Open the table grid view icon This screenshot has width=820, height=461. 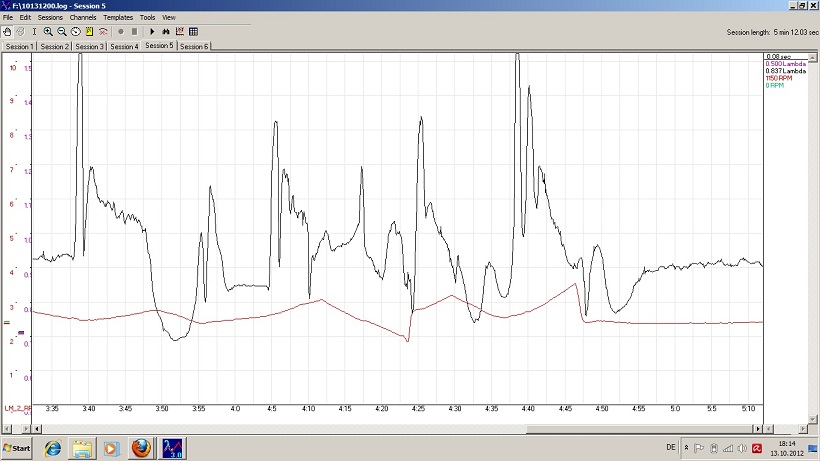(x=193, y=31)
